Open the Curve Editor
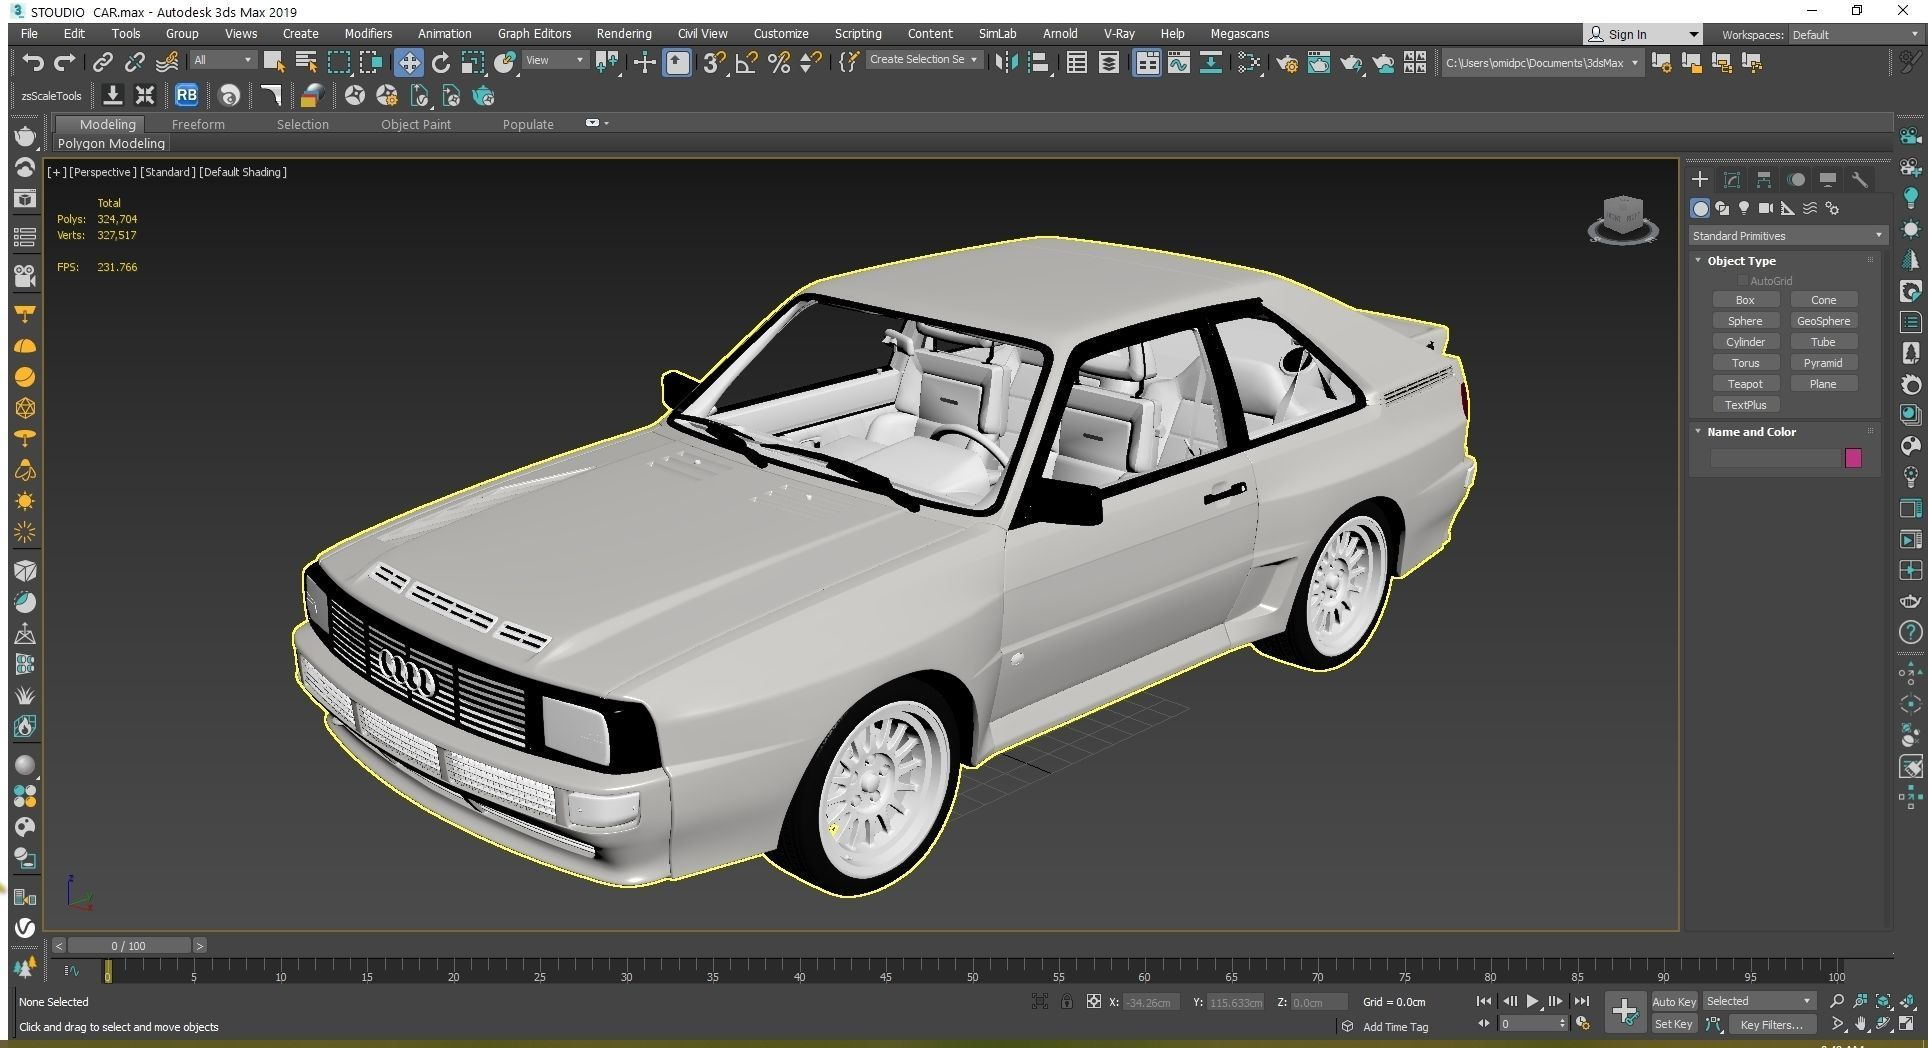This screenshot has height=1048, width=1928. coord(1178,63)
